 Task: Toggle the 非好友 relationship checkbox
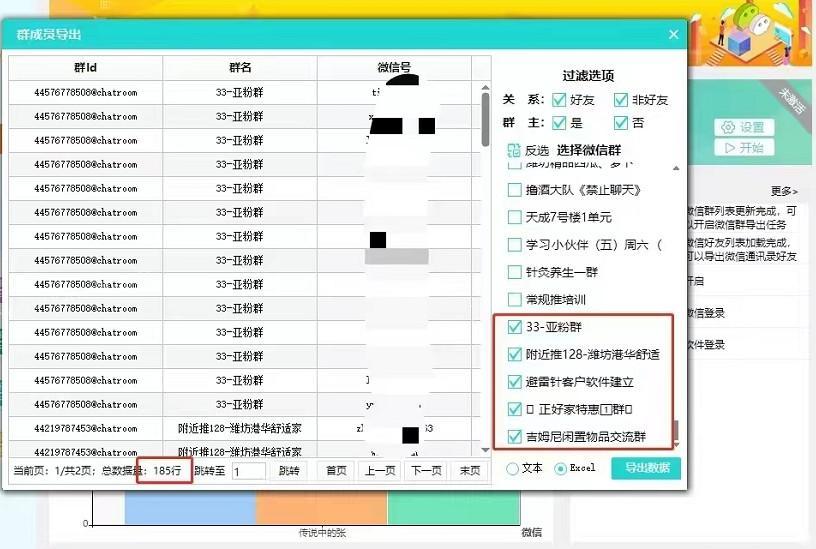(x=621, y=99)
